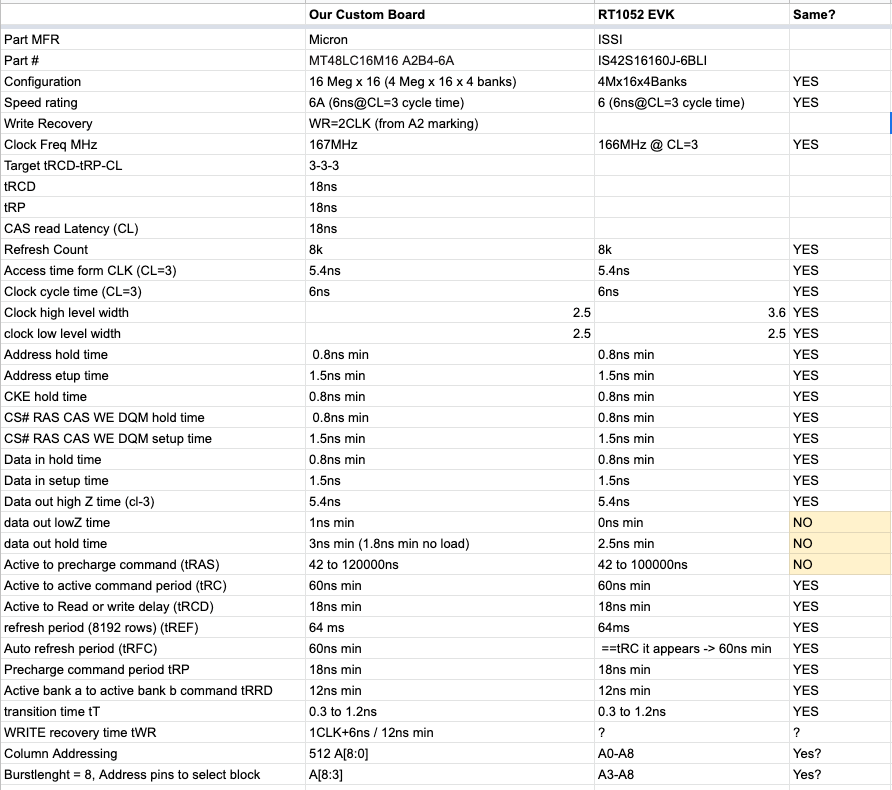Select the "167MHz" clock frequency cell

click(334, 145)
